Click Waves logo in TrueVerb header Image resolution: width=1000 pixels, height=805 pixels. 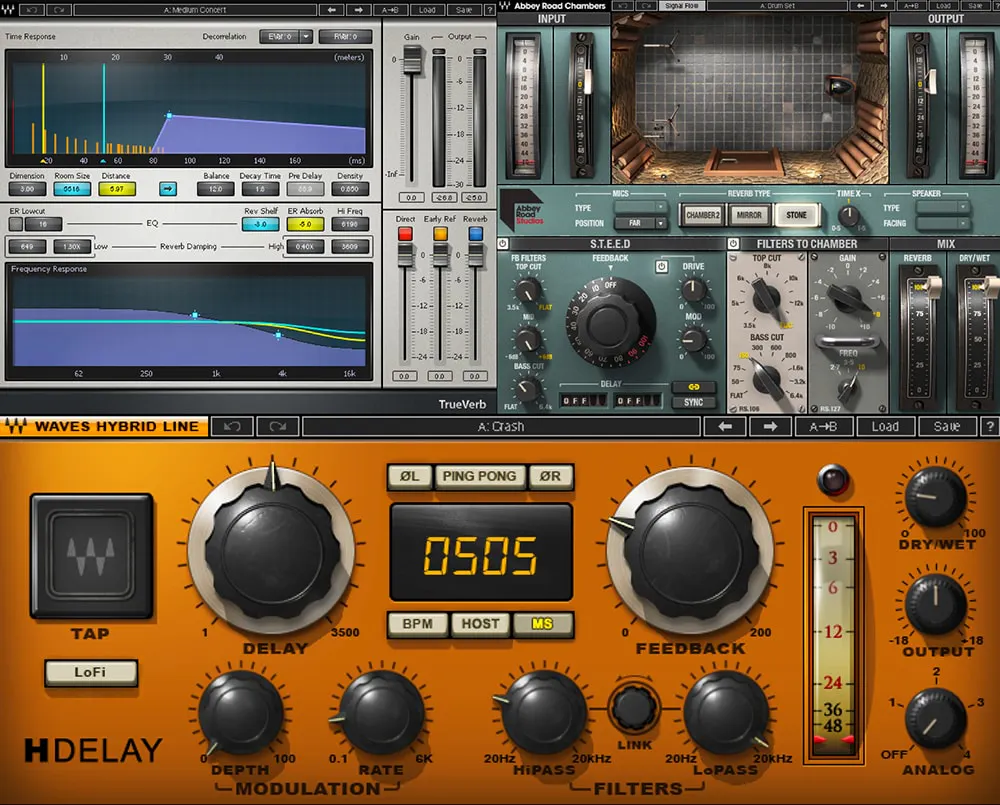pyautogui.click(x=8, y=10)
